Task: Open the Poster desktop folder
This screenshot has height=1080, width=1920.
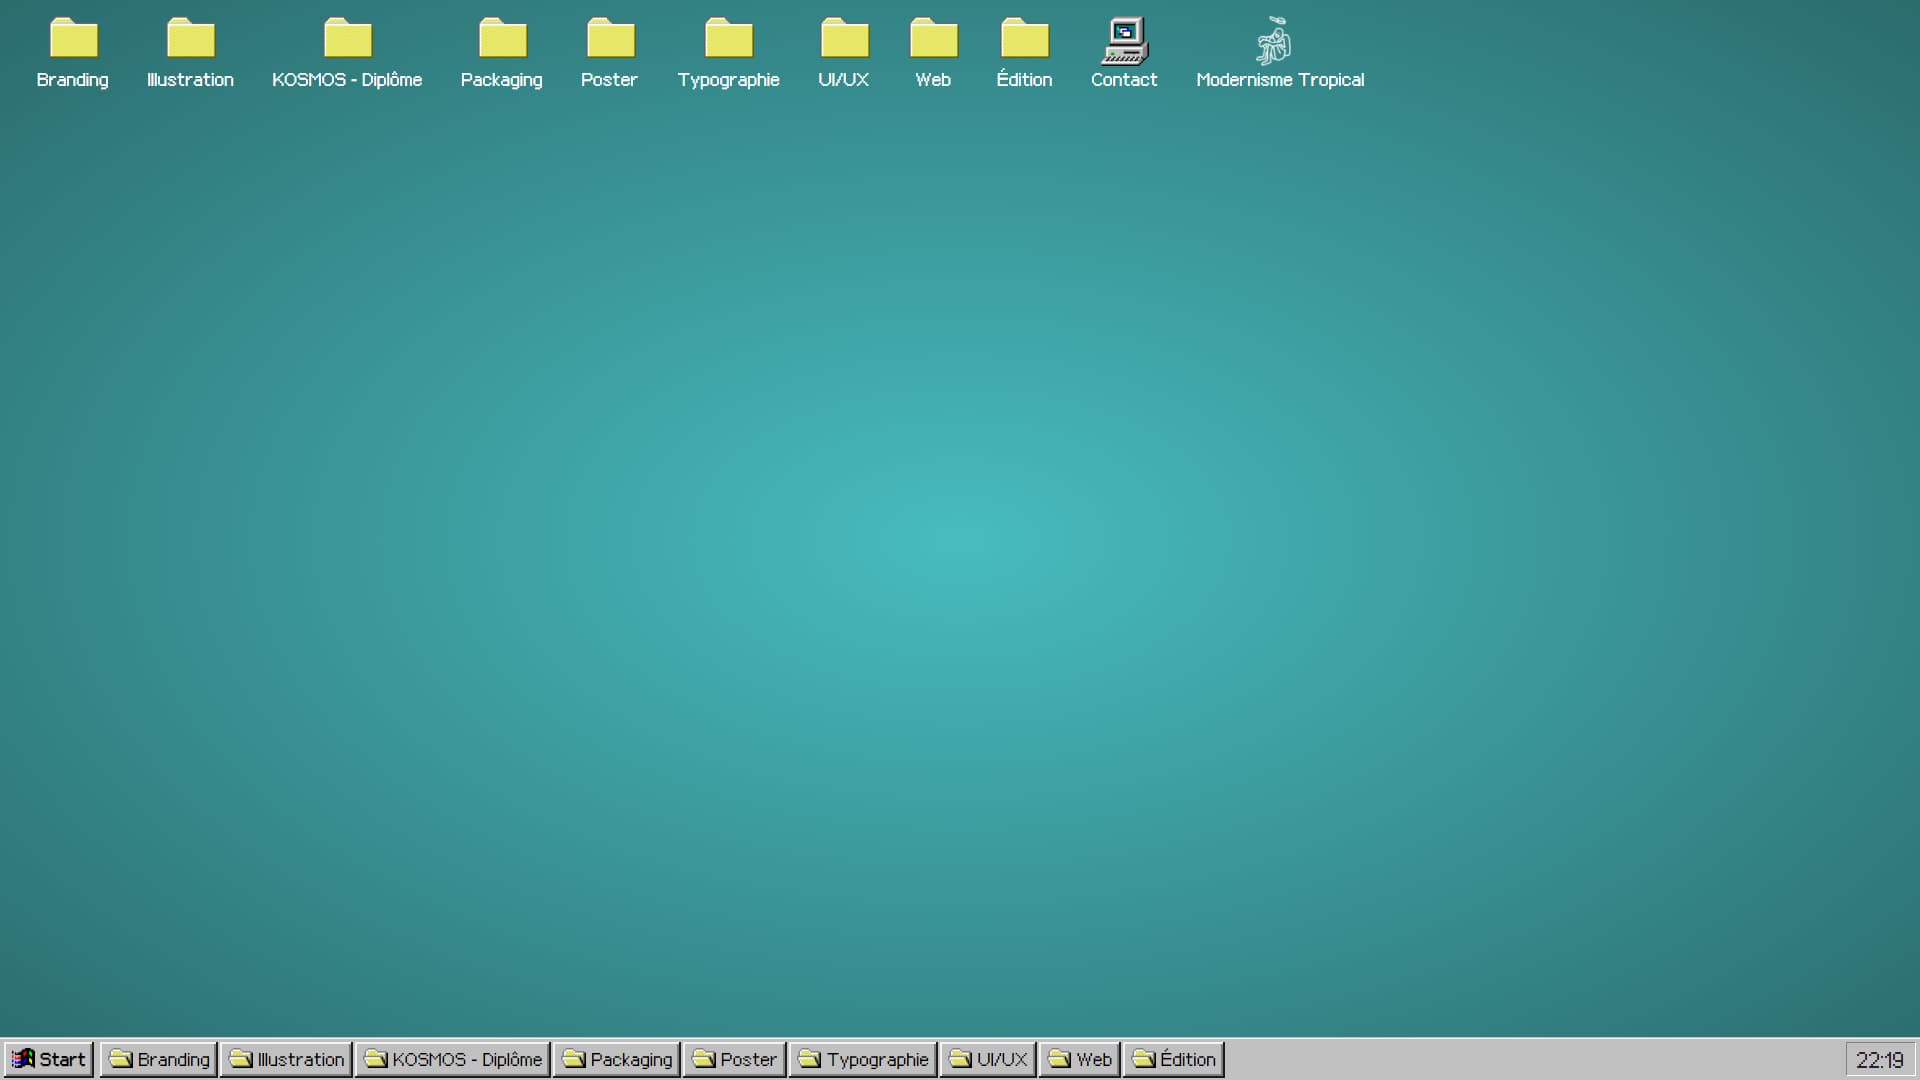Action: [610, 40]
